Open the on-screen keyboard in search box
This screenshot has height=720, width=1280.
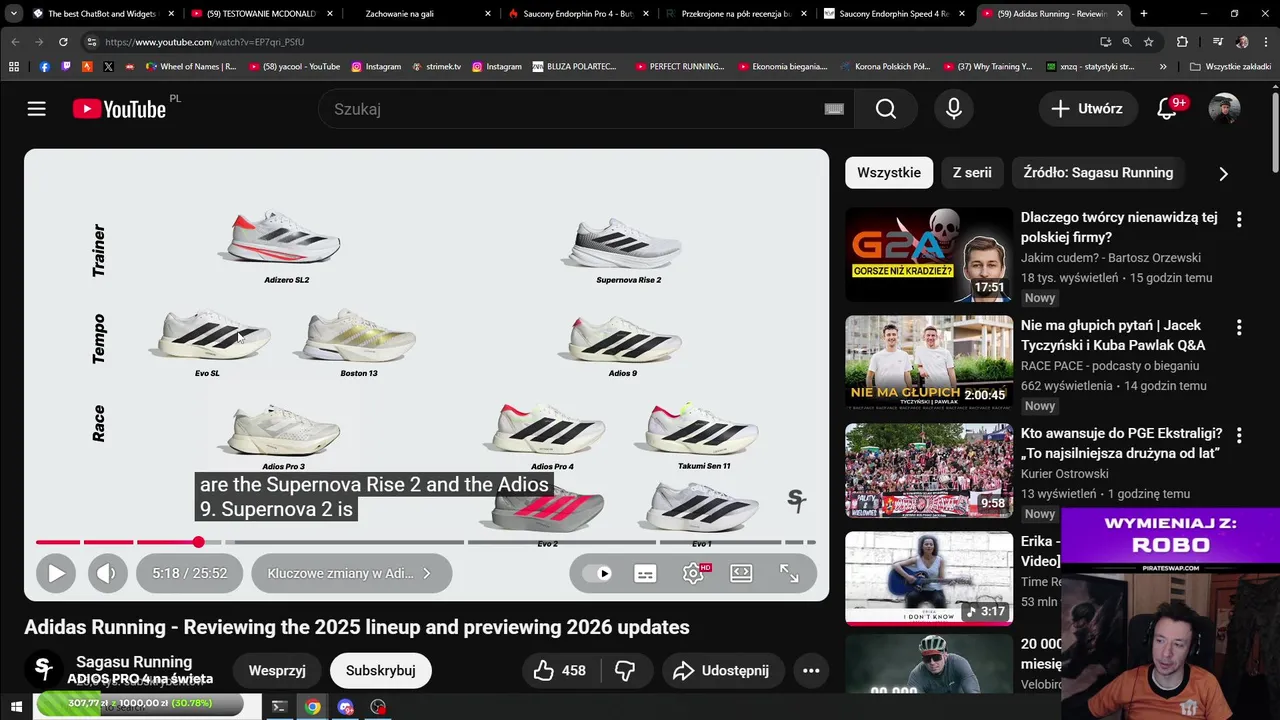834,109
